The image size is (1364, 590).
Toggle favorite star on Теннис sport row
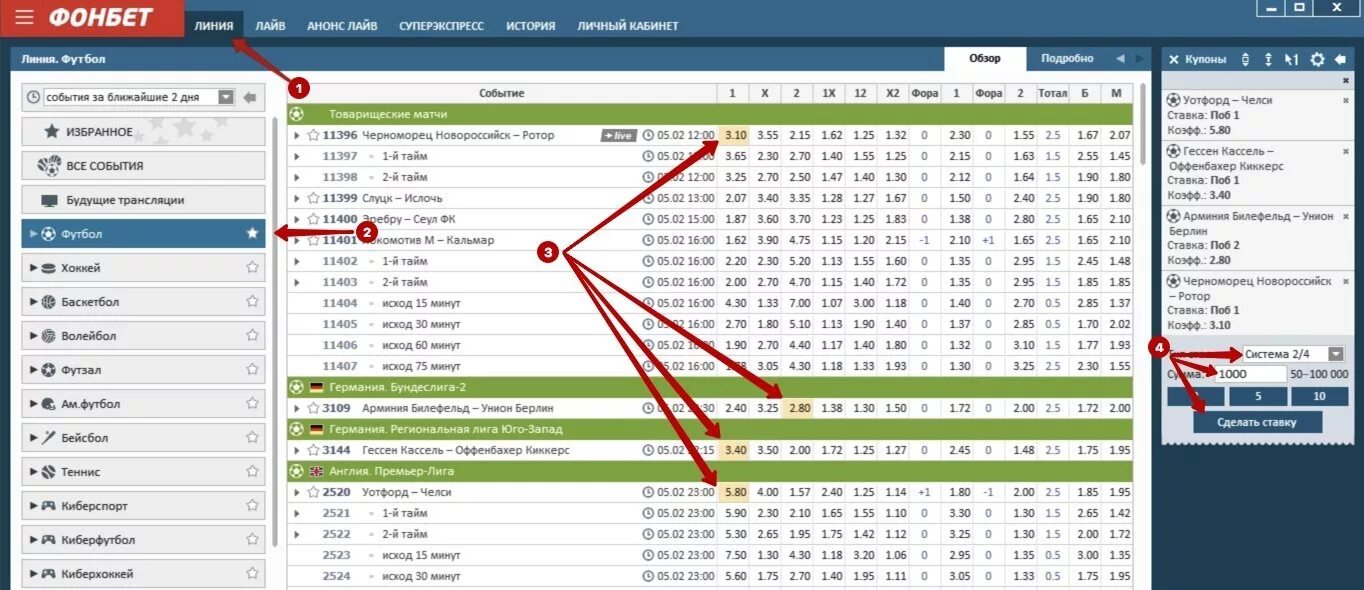[x=252, y=472]
